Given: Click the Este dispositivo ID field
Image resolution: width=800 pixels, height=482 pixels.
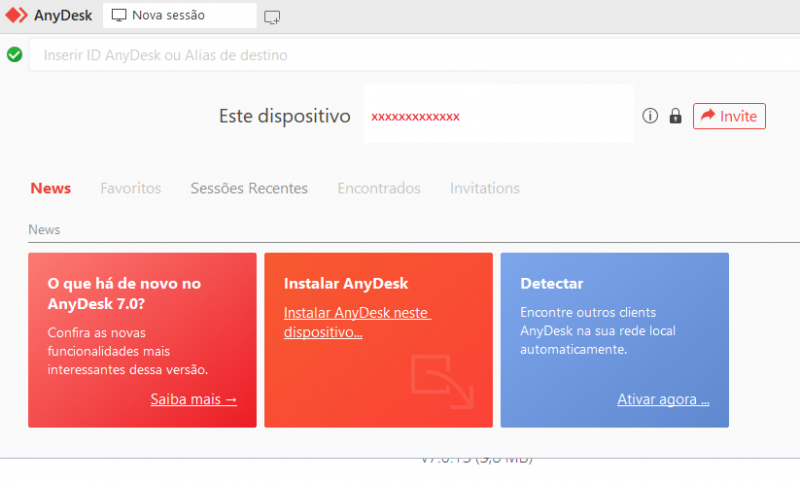Looking at the screenshot, I should click(x=498, y=116).
